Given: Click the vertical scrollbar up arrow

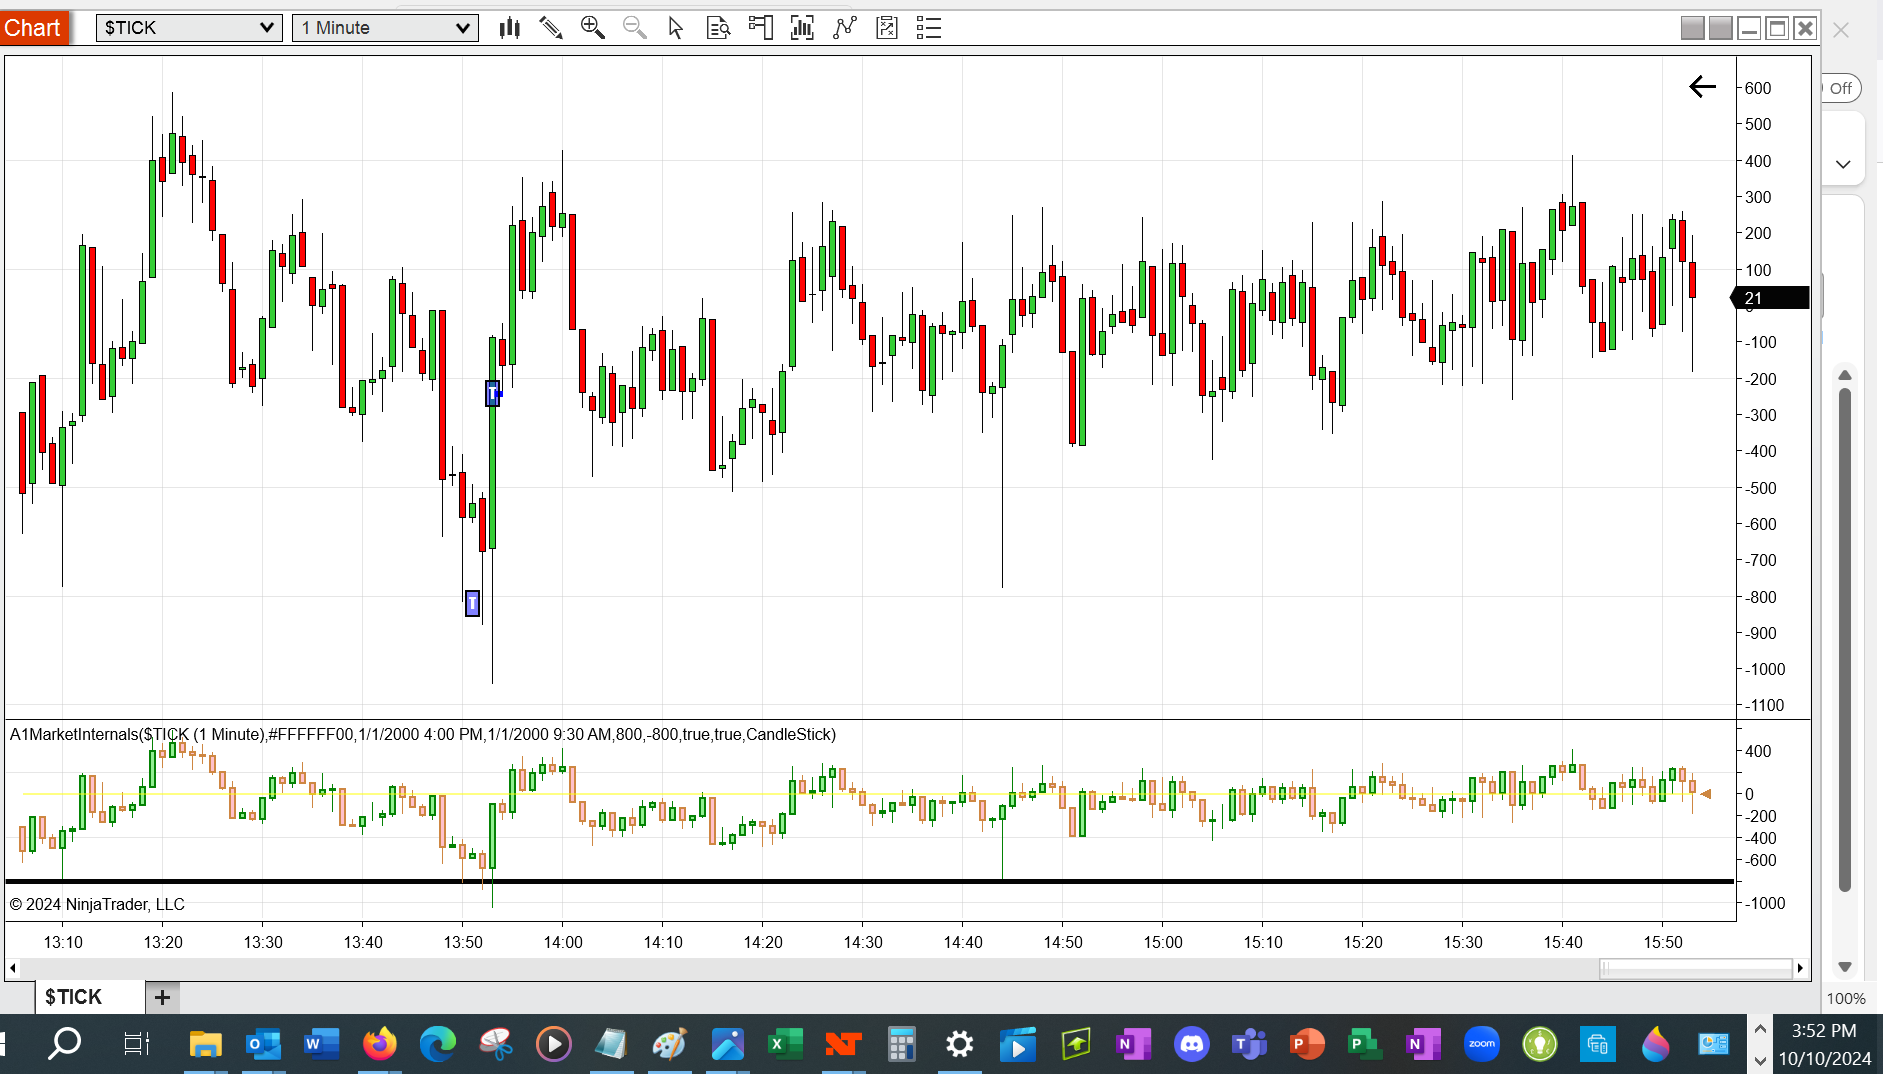Looking at the screenshot, I should pos(1845,375).
